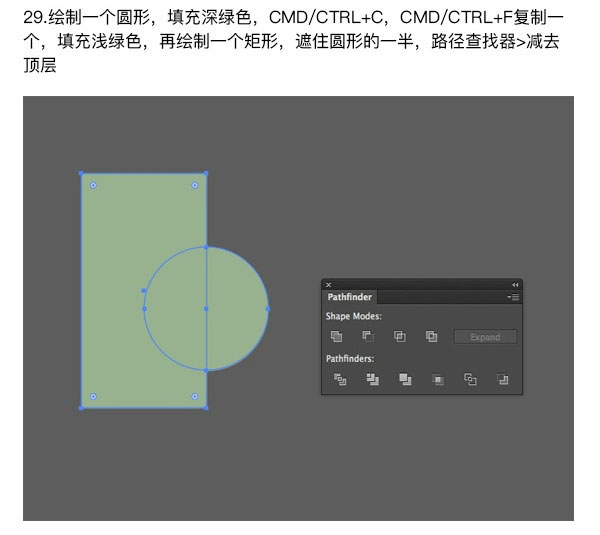Click the Minus Front shape mode icon
The image size is (600, 535).
(368, 336)
